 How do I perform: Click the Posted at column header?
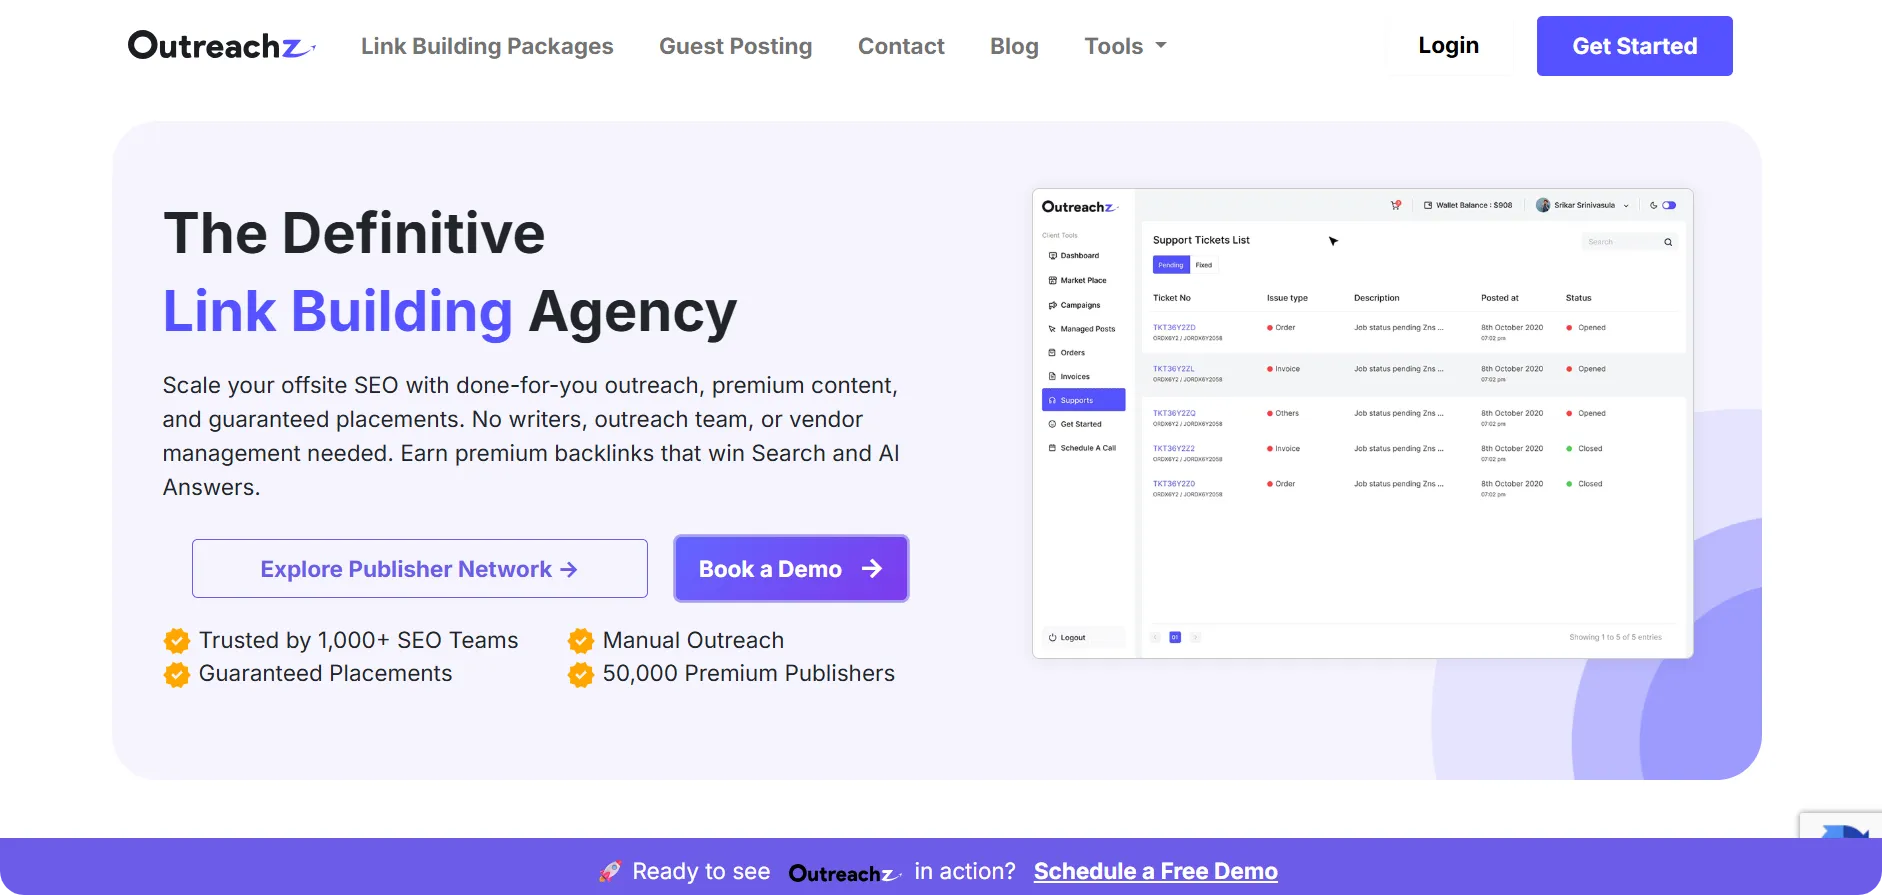(x=1500, y=298)
